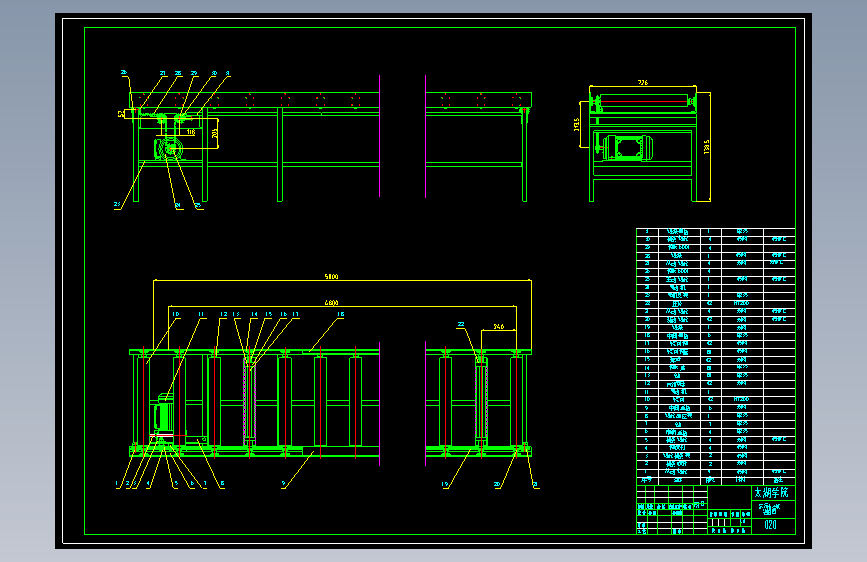Screen dimensions: 867x562
Task: Select the gear reducer in the elevation view
Action: coord(169,148)
